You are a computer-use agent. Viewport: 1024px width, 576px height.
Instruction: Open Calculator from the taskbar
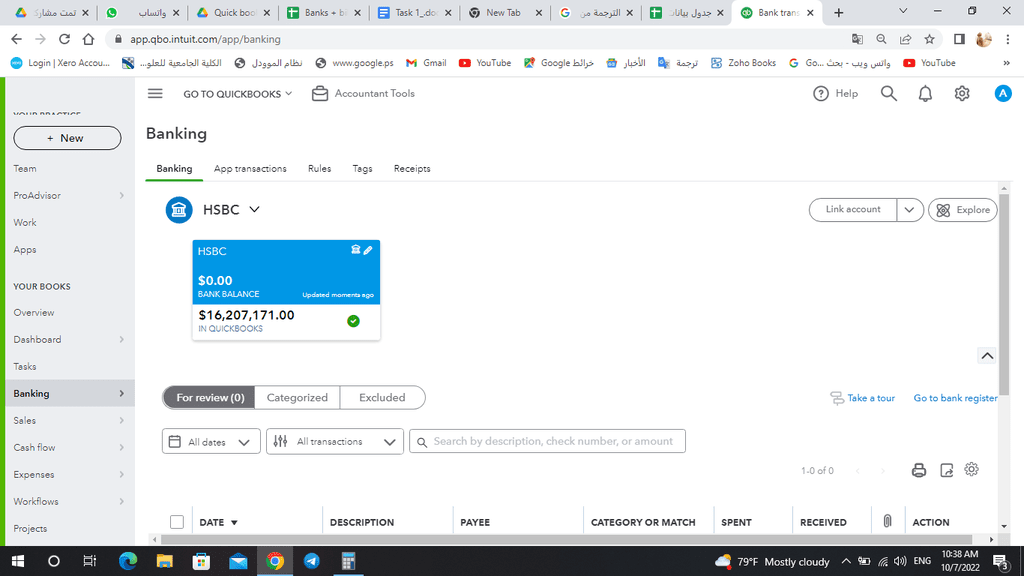click(348, 561)
